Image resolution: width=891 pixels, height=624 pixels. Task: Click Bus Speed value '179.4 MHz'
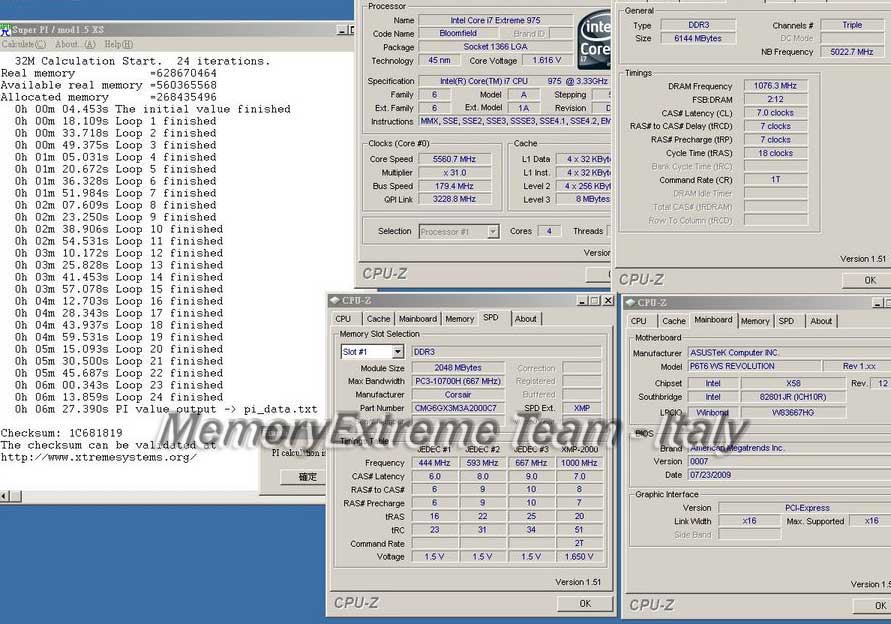point(455,186)
